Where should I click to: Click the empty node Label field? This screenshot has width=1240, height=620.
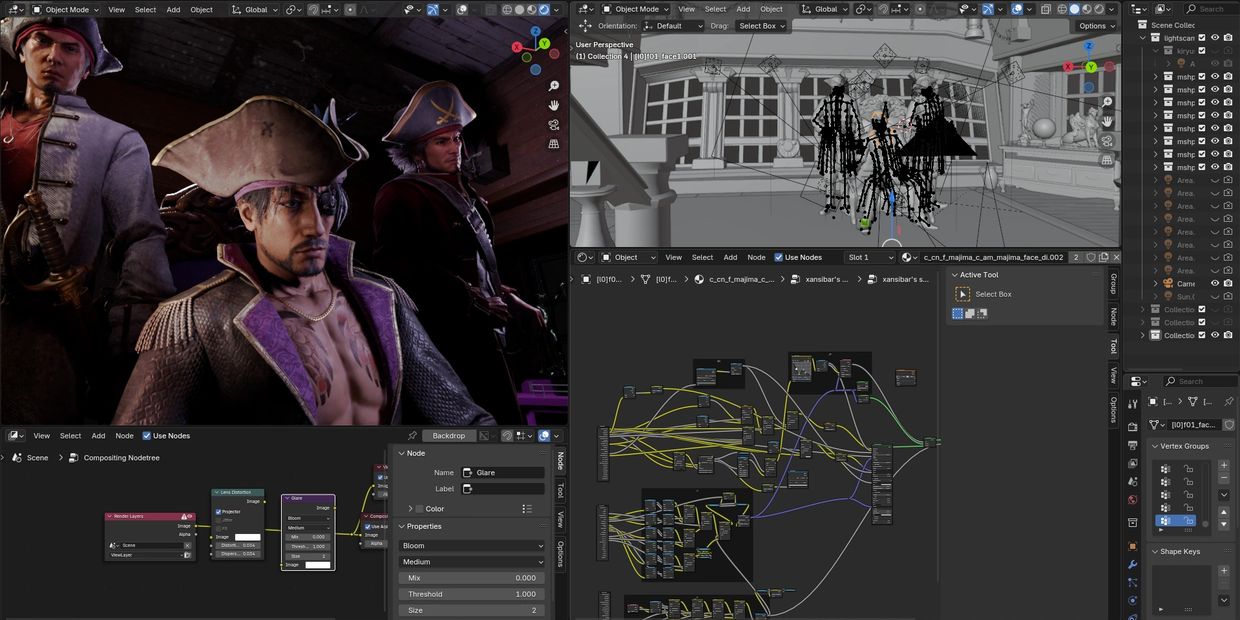coord(503,489)
